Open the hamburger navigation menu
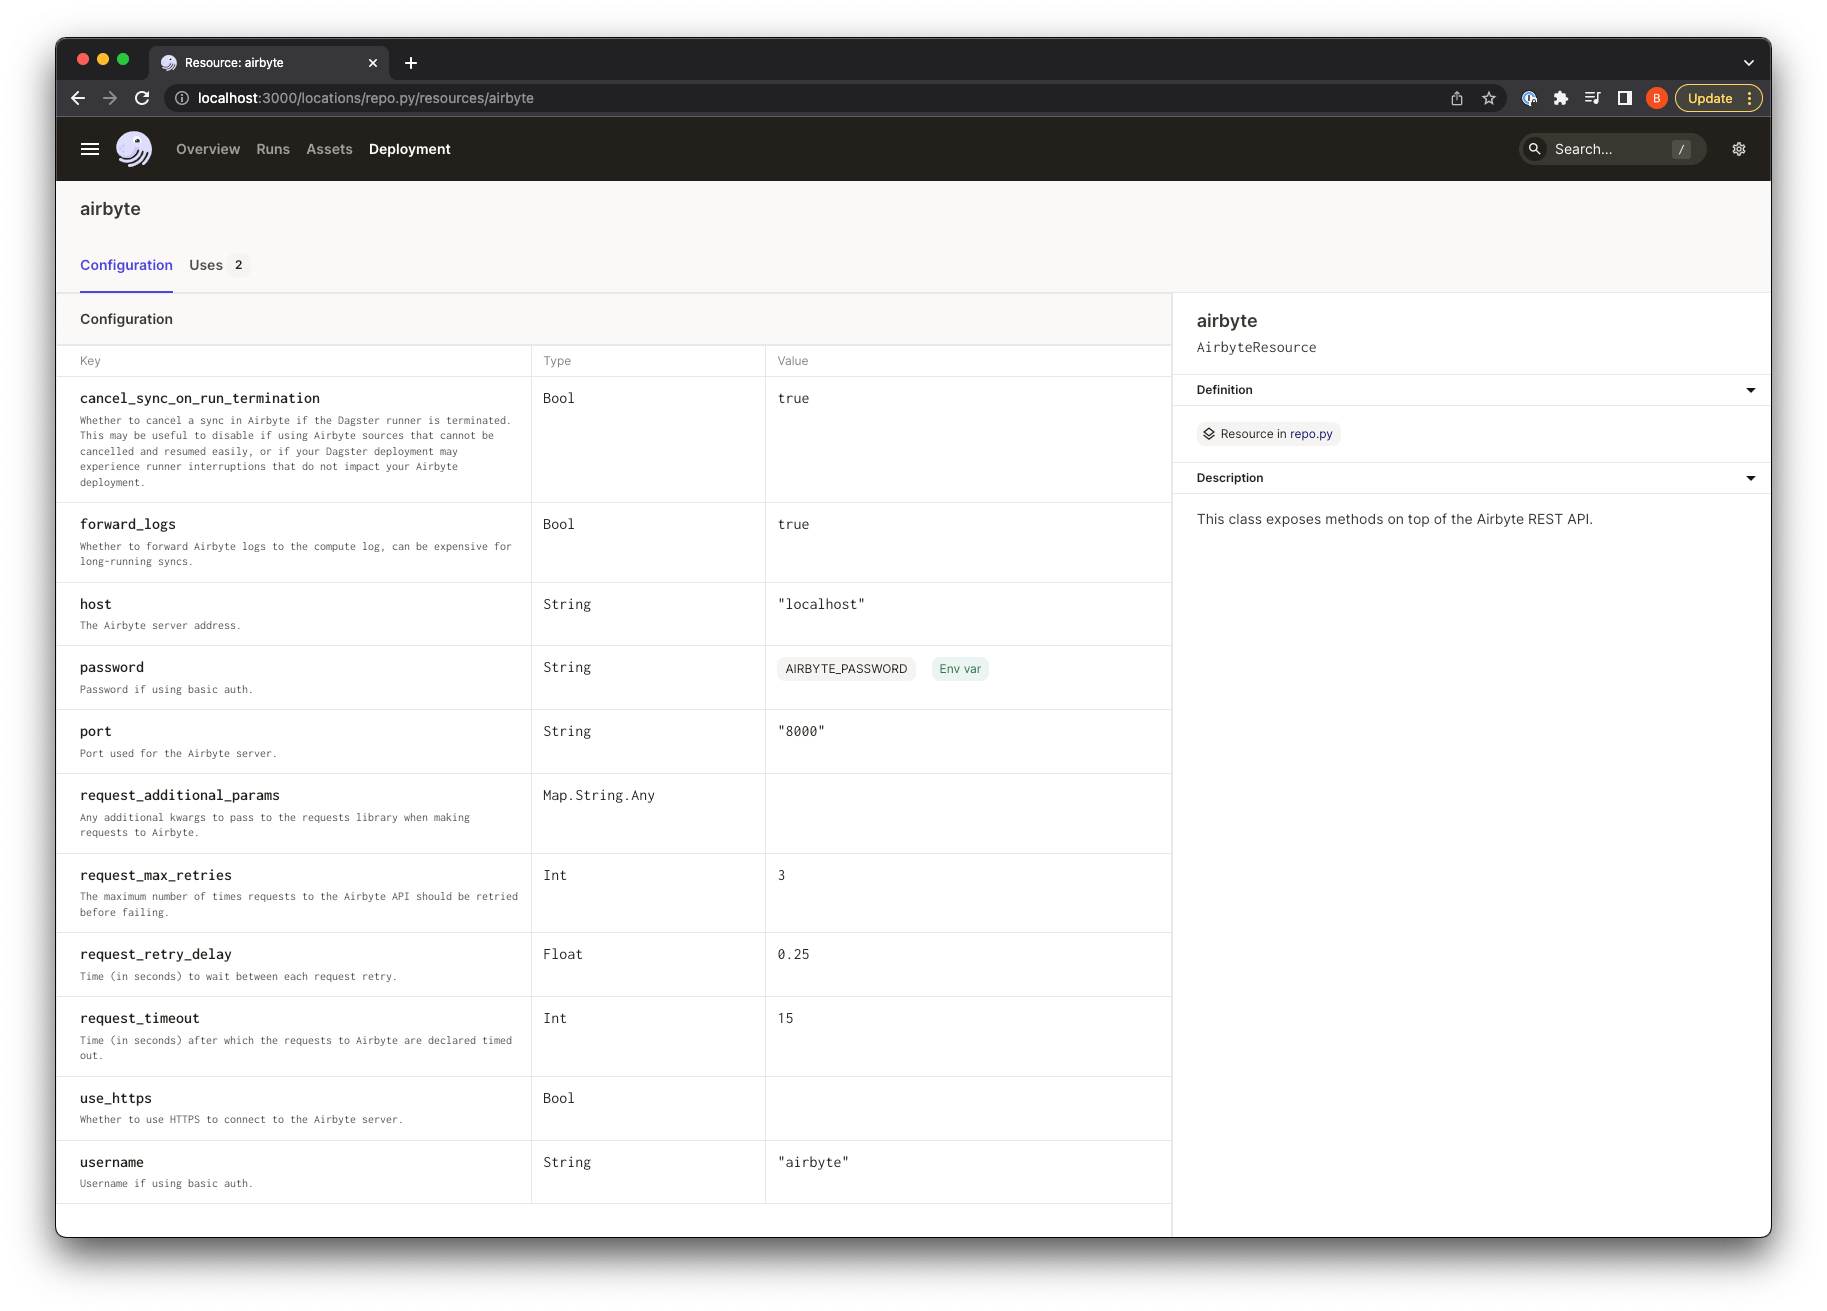This screenshot has width=1827, height=1311. [90, 149]
